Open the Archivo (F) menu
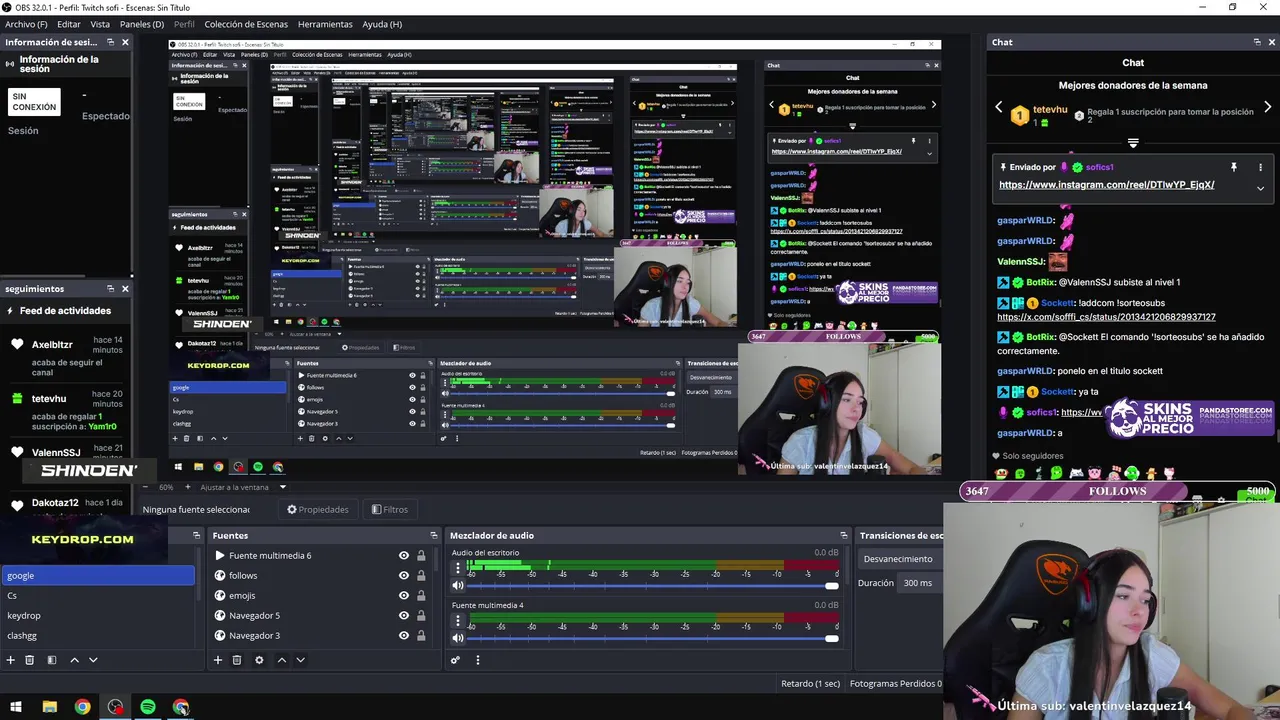The height and width of the screenshot is (720, 1280). (26, 24)
